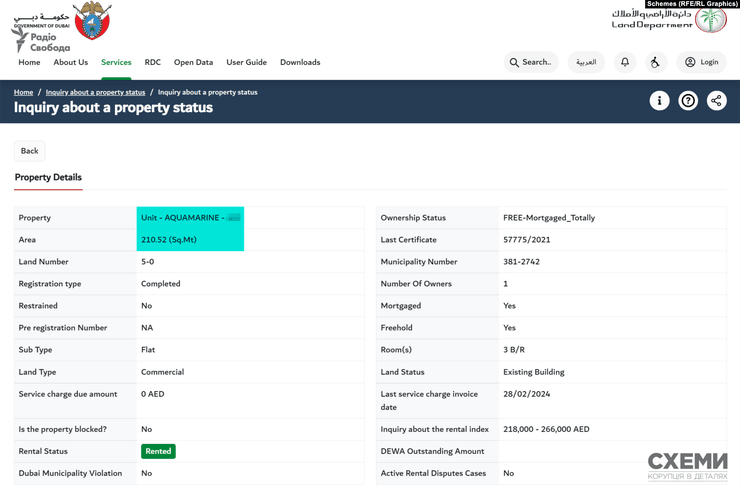
Task: Open the RDC menu item
Action: pos(152,62)
